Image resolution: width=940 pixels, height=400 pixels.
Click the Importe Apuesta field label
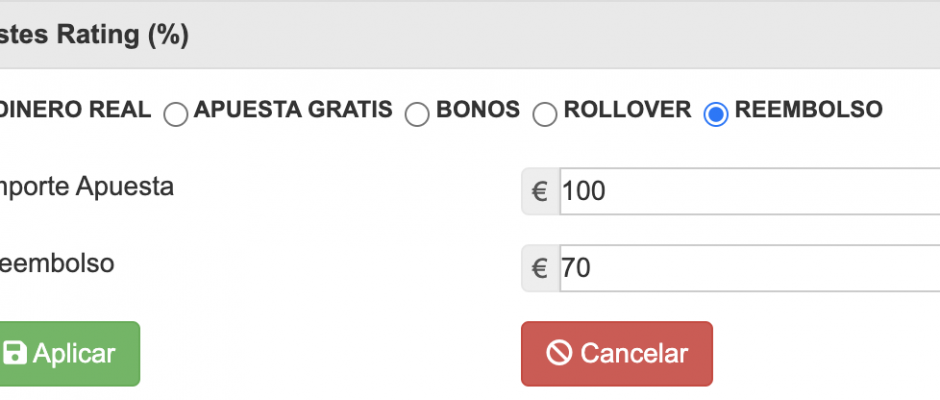[x=87, y=187]
